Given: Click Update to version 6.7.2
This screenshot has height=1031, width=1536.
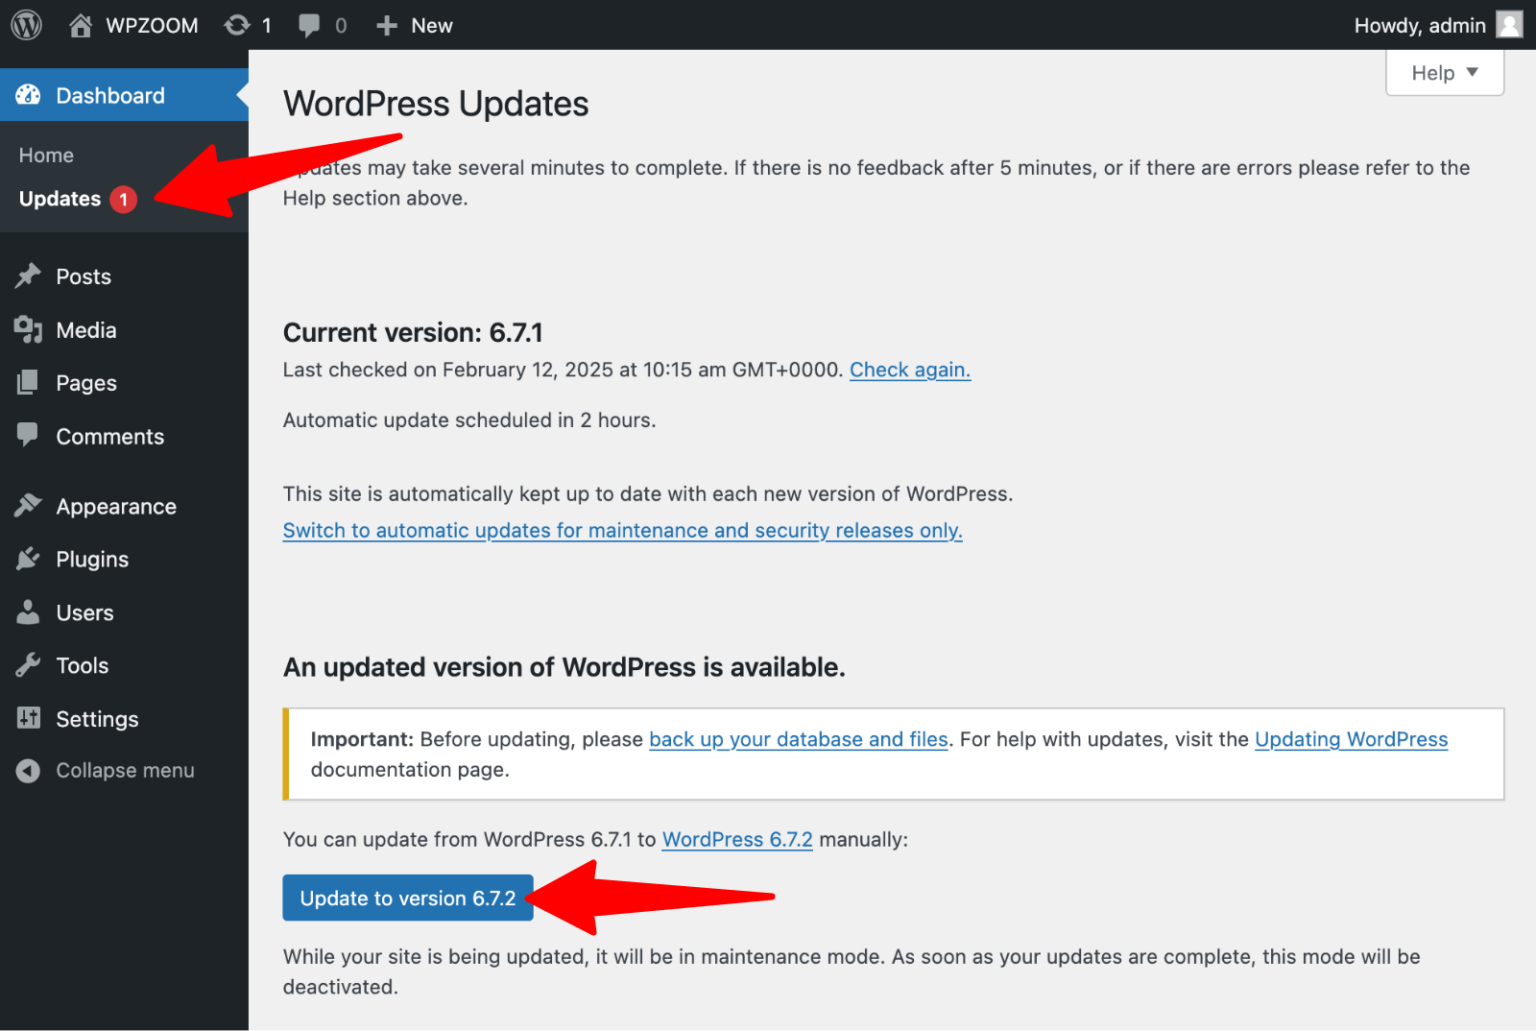Looking at the screenshot, I should point(407,898).
